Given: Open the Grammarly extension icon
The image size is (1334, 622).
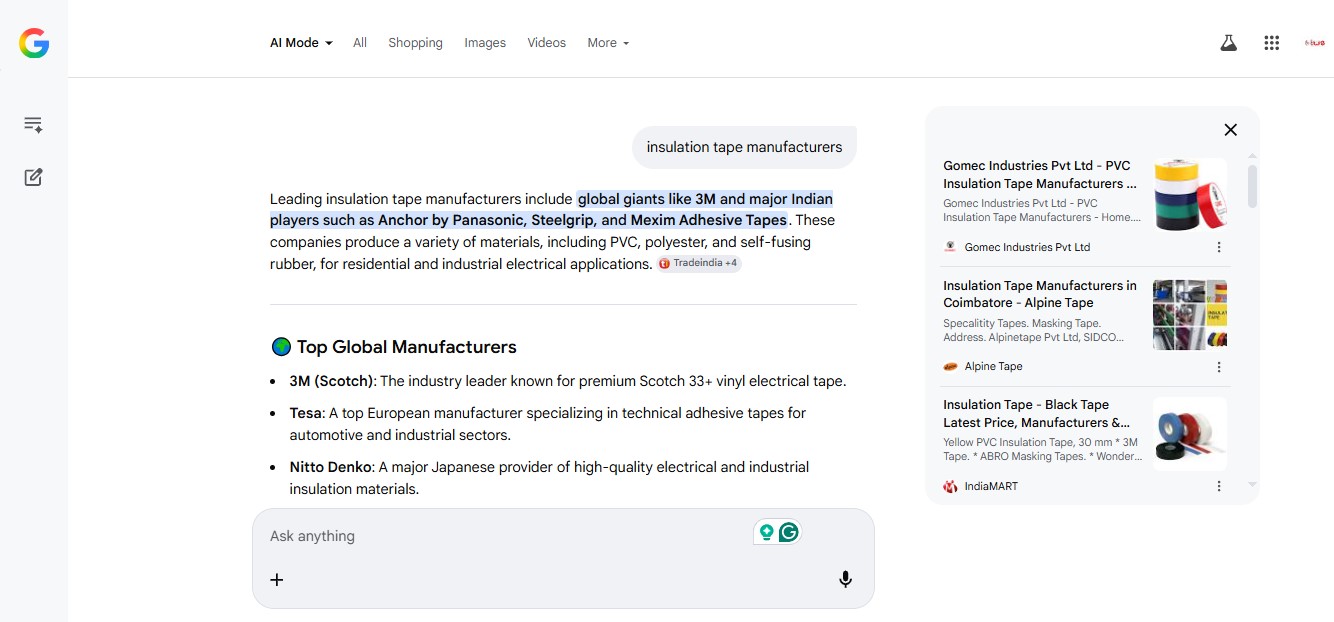Looking at the screenshot, I should (x=789, y=532).
